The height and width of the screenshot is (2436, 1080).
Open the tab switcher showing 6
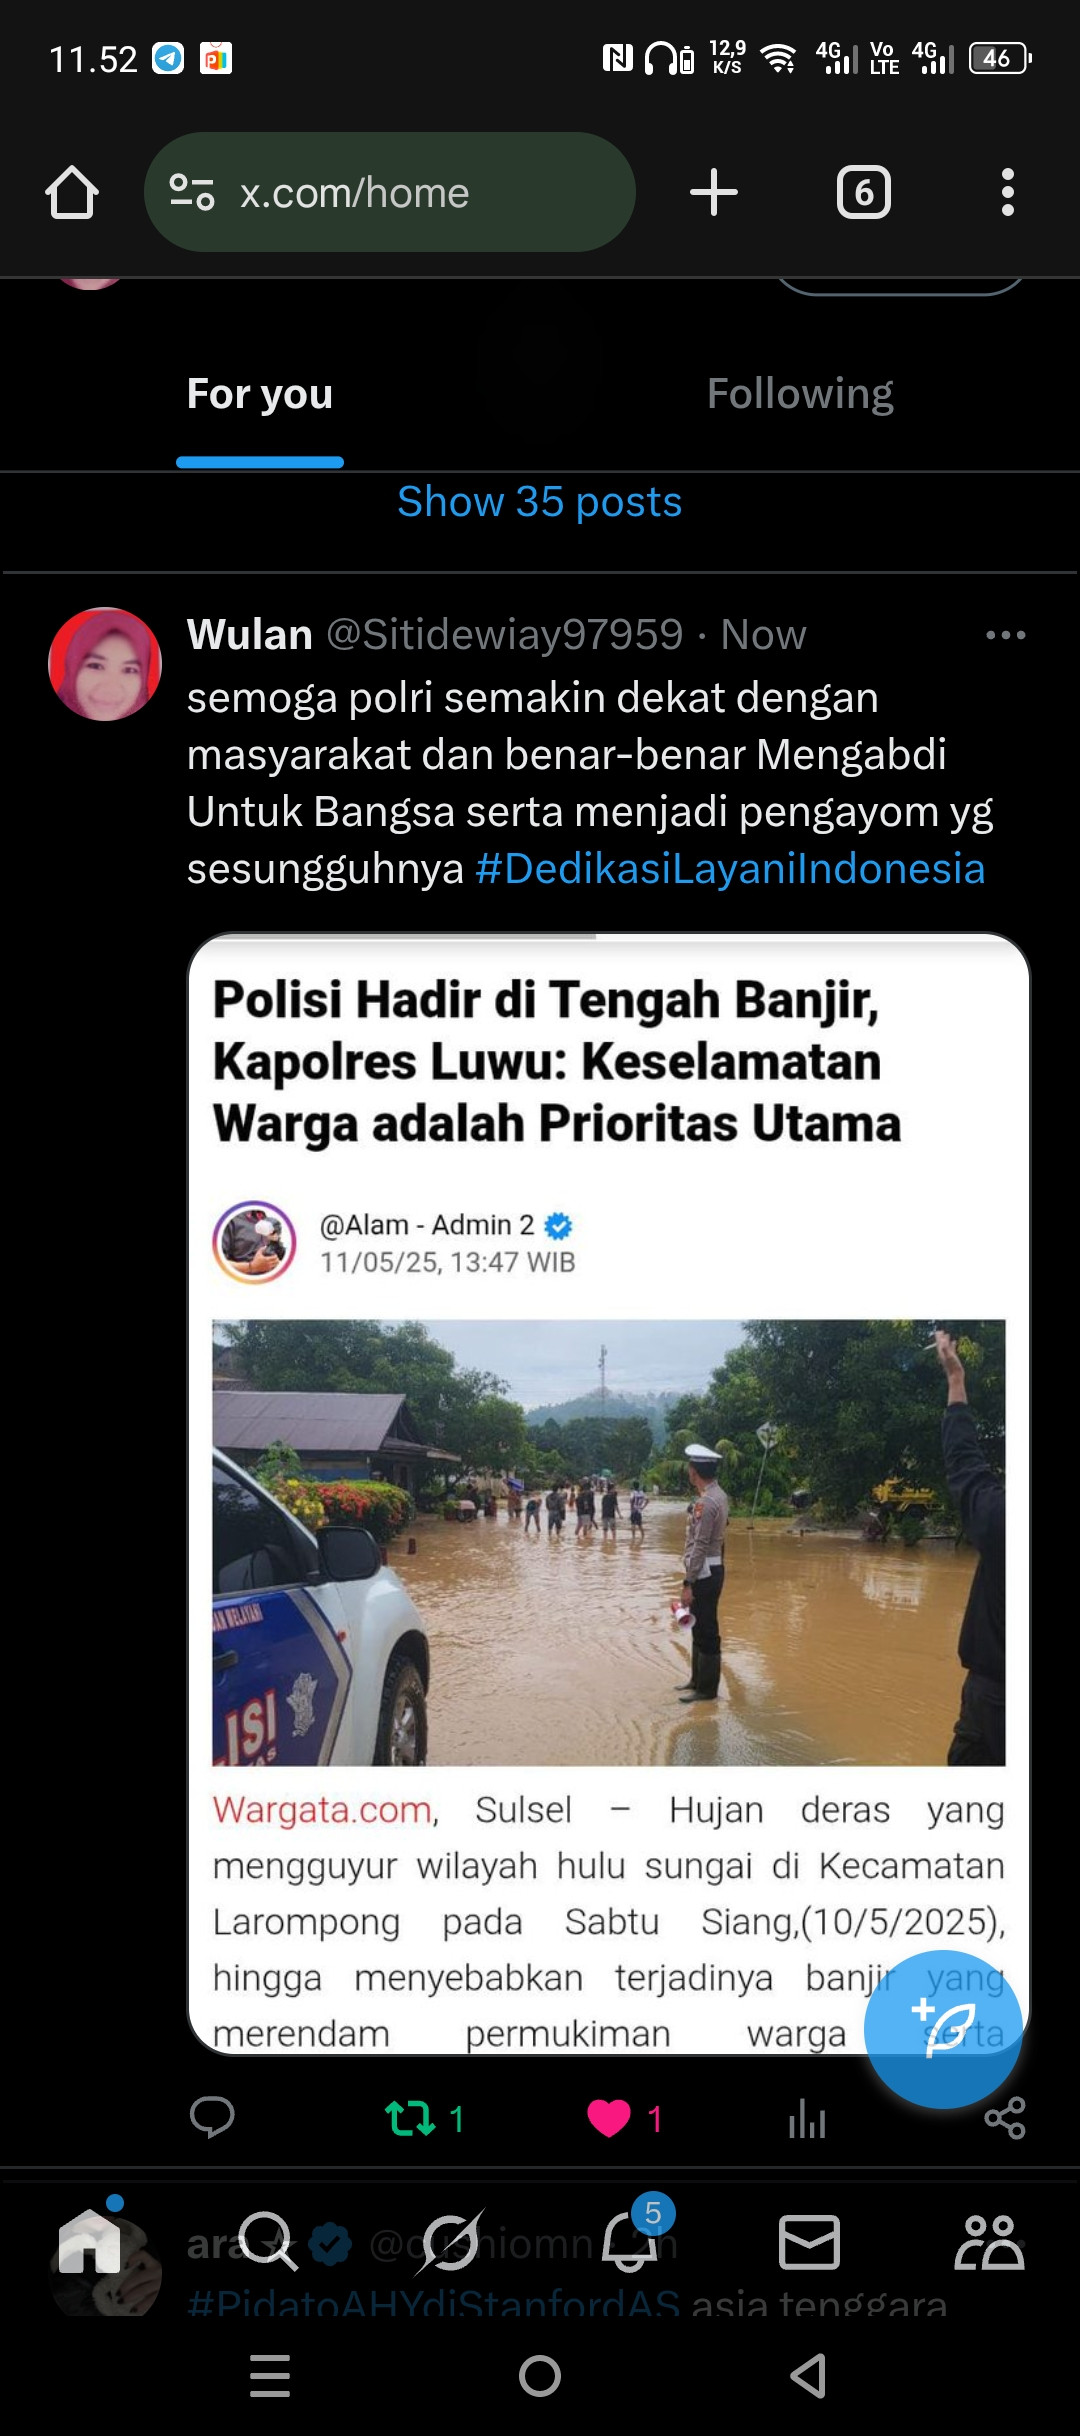tap(864, 192)
